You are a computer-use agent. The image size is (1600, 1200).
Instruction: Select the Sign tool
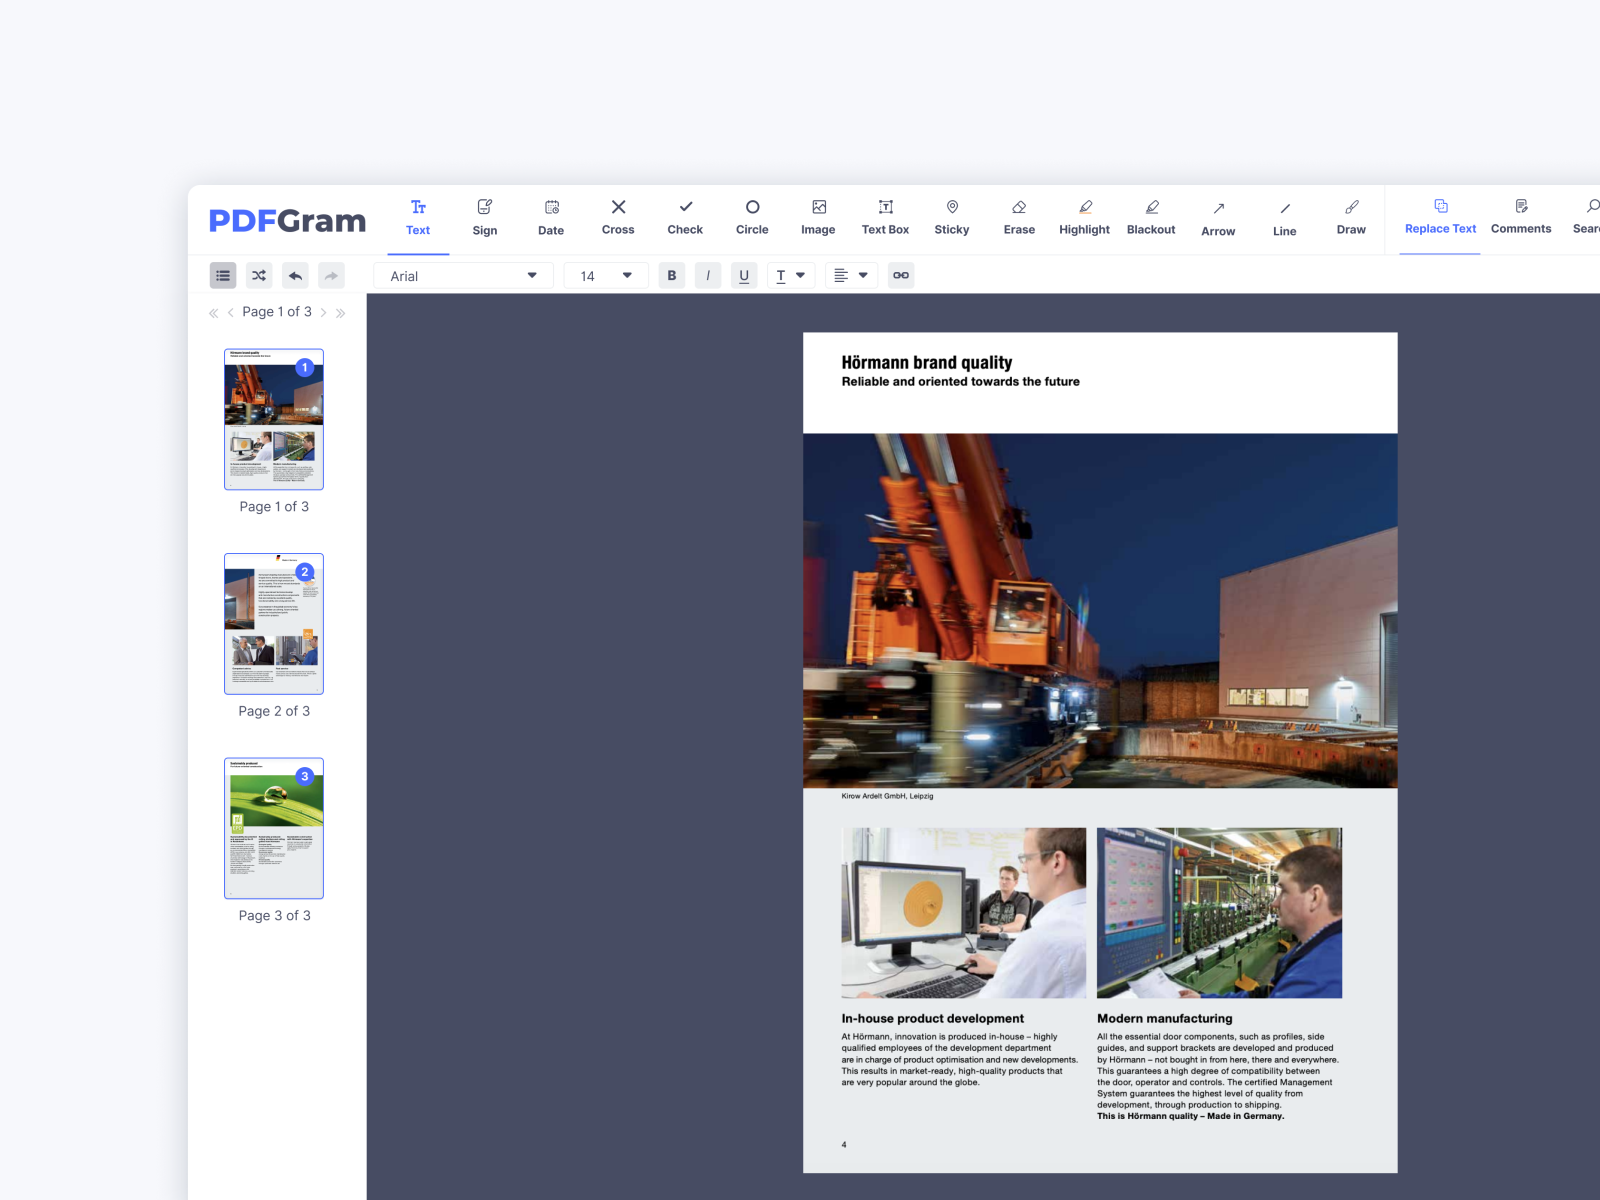pyautogui.click(x=485, y=217)
